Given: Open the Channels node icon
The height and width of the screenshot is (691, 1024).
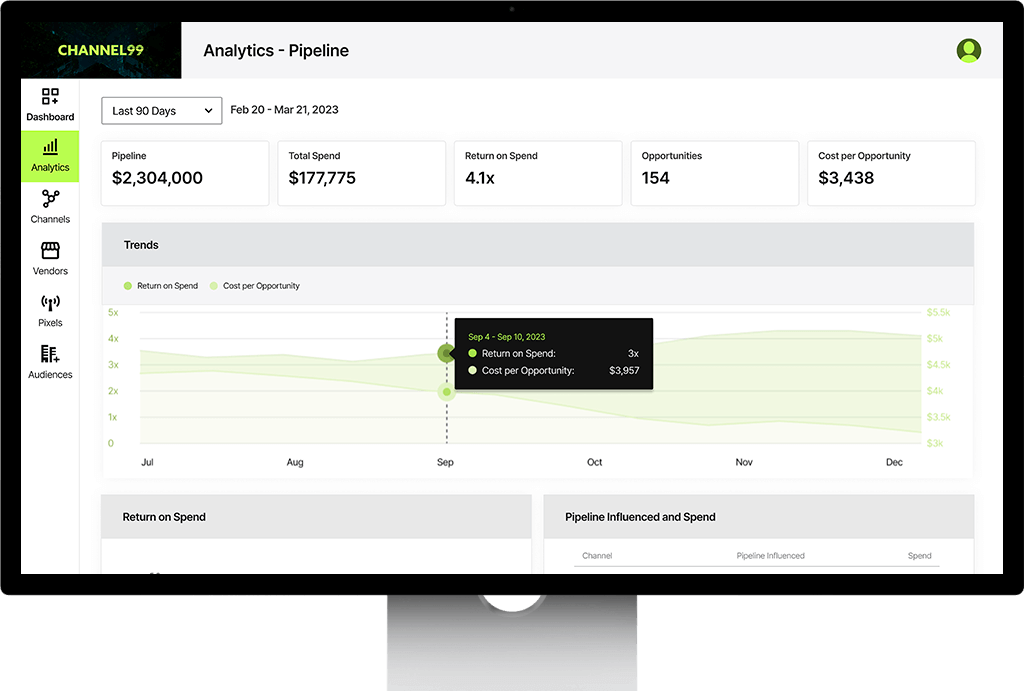Looking at the screenshot, I should [50, 199].
